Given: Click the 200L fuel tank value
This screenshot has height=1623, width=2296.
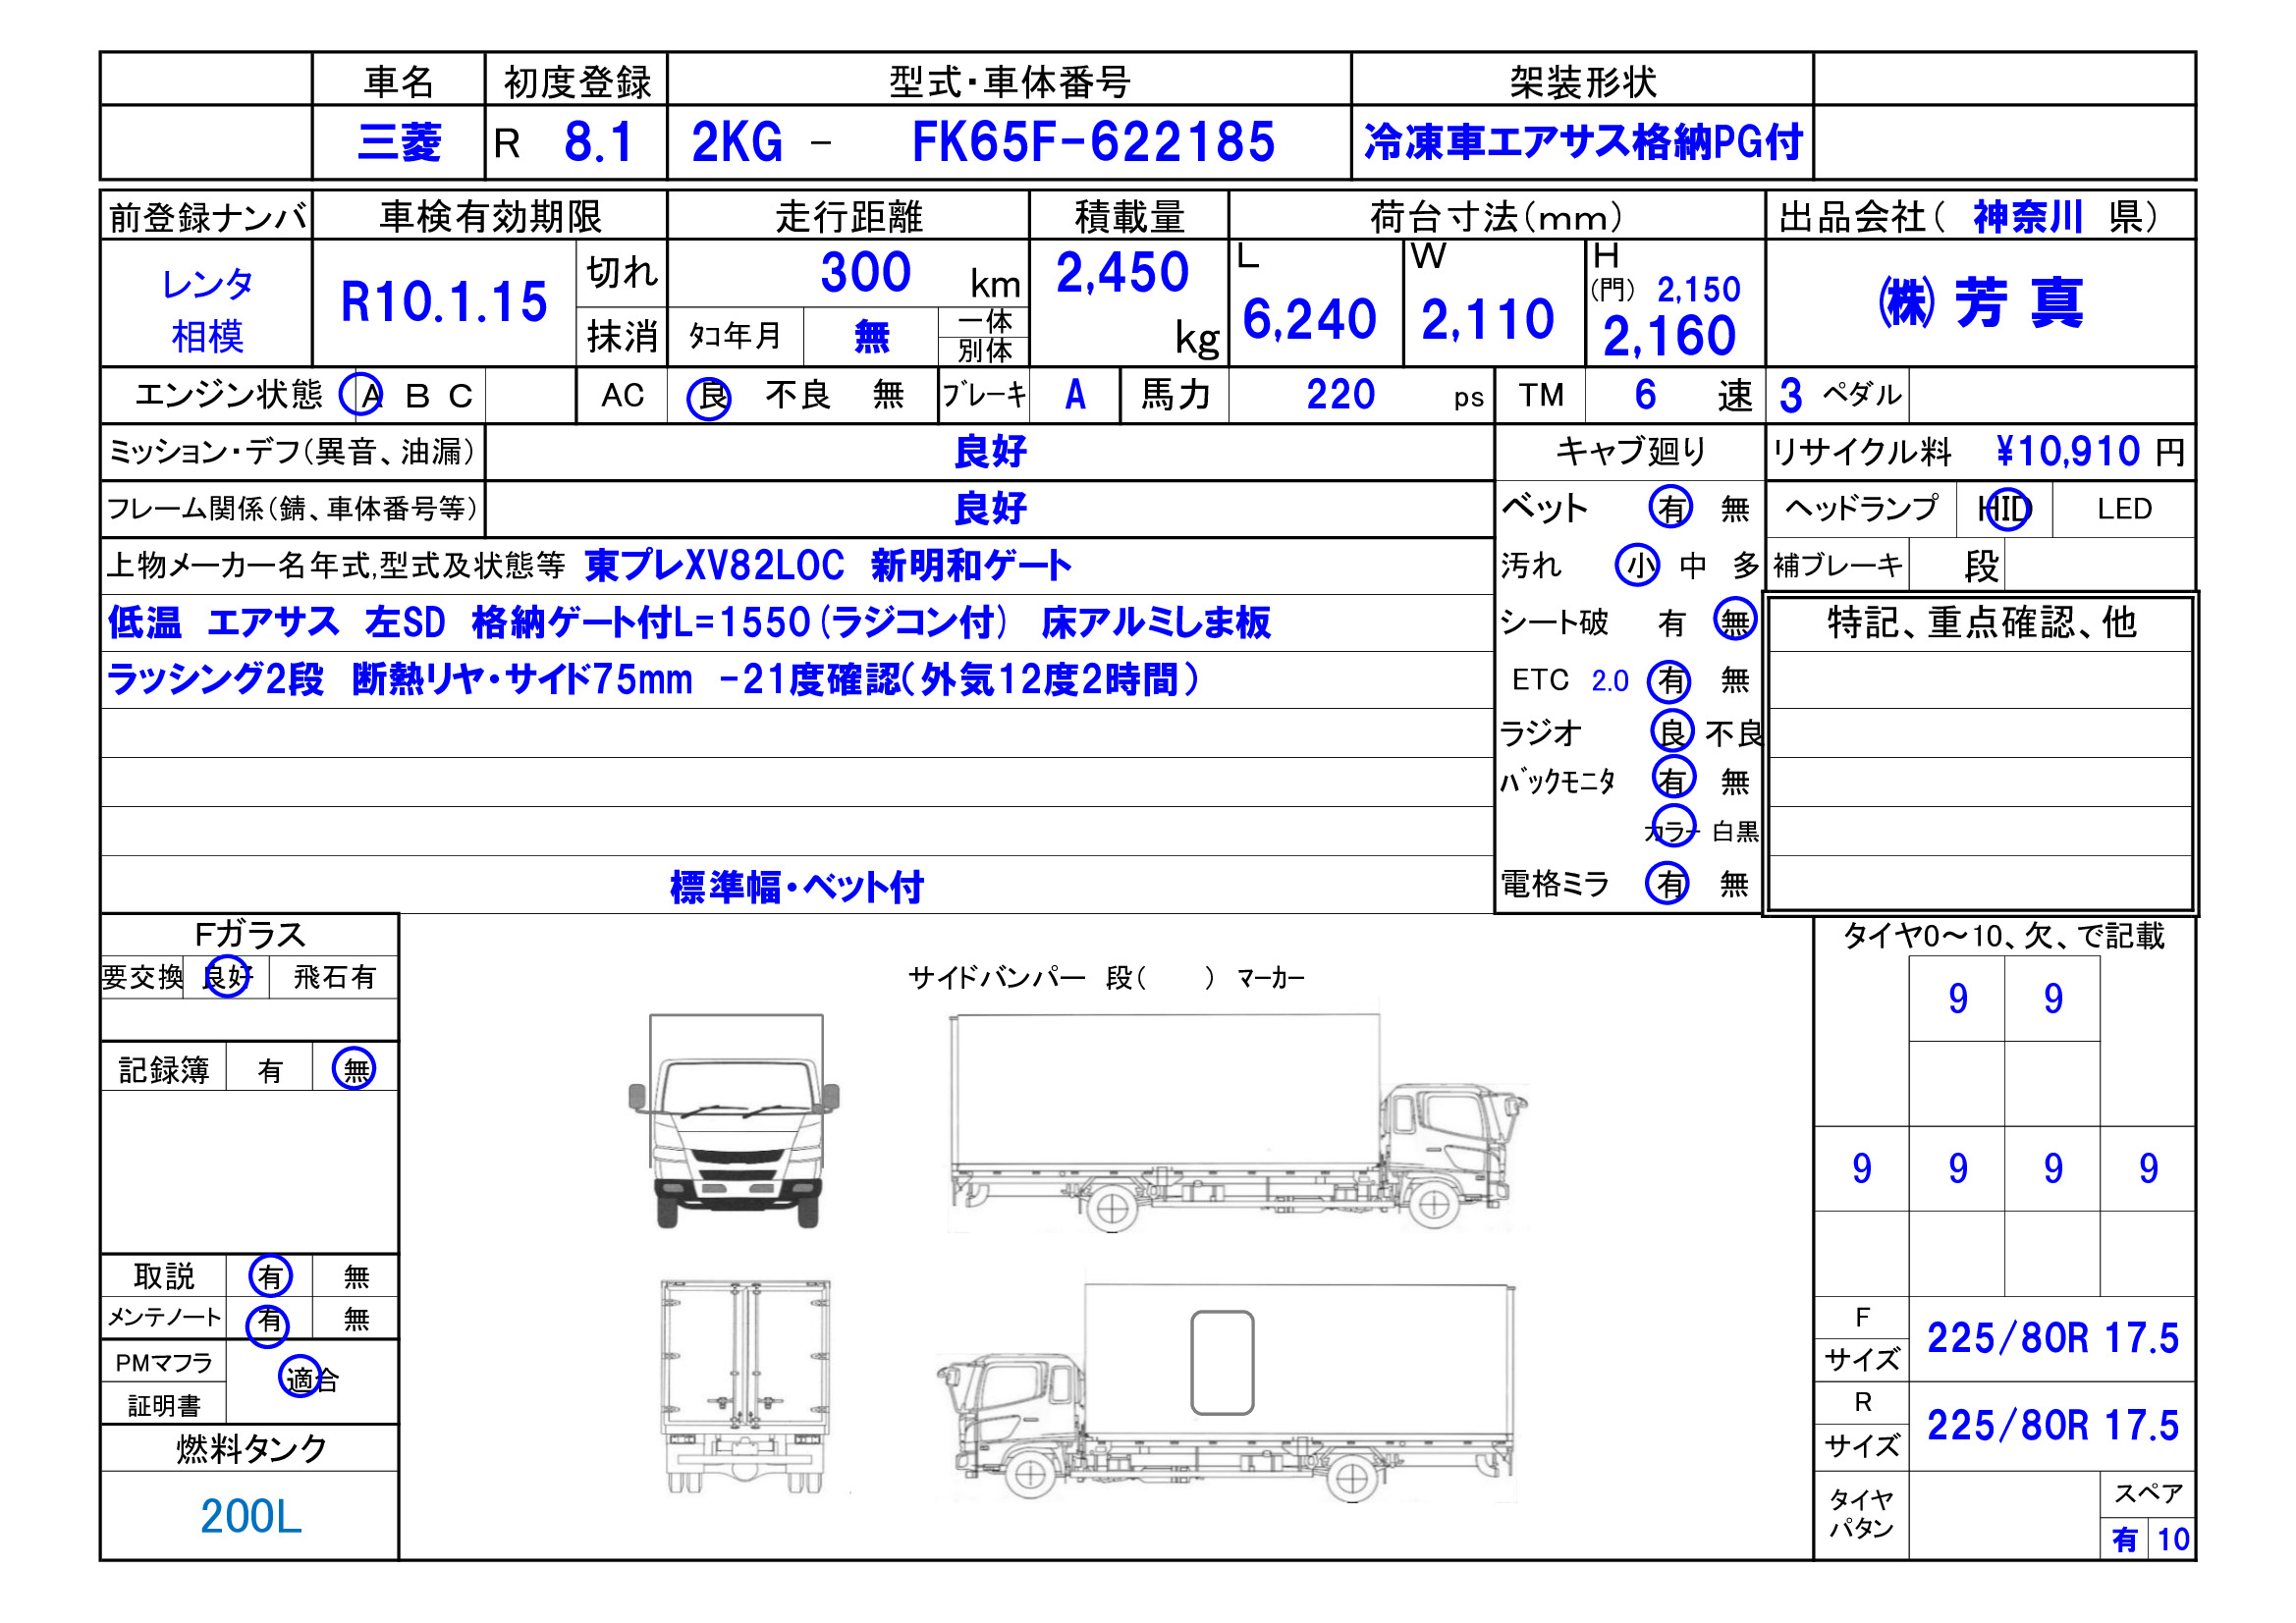Looking at the screenshot, I should (250, 1516).
